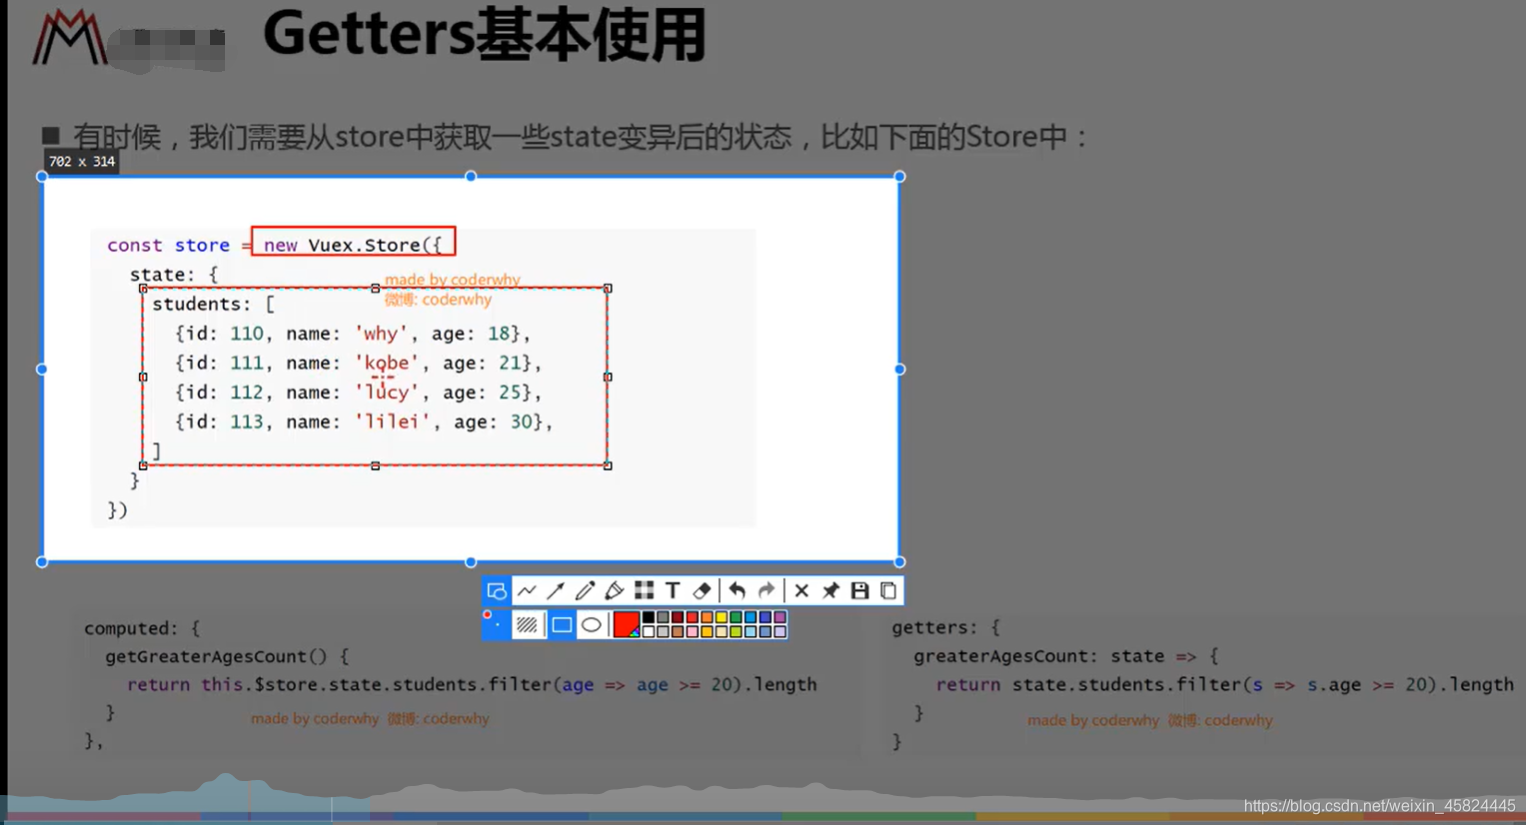The height and width of the screenshot is (825, 1526).
Task: Pick the purple color swatch
Action: point(780,618)
